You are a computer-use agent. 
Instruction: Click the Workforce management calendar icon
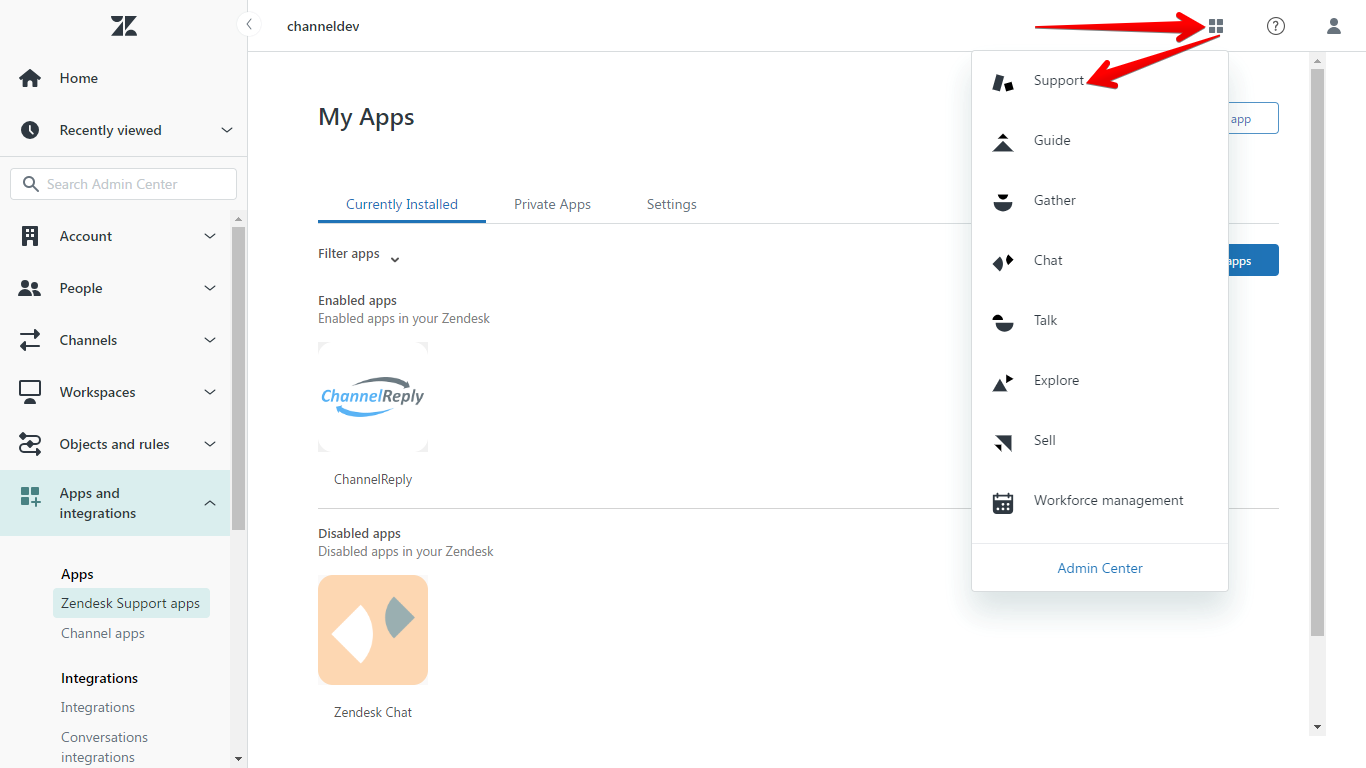[x=1003, y=503]
